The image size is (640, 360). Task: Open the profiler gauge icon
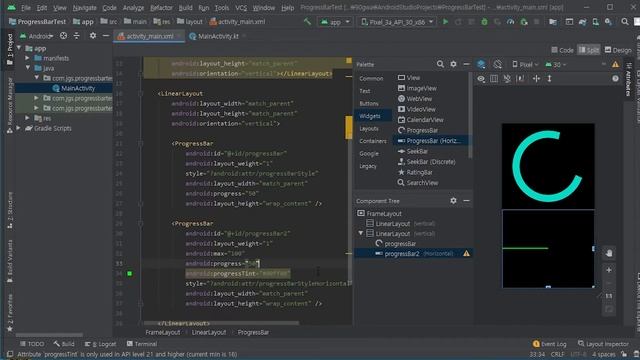click(510, 22)
